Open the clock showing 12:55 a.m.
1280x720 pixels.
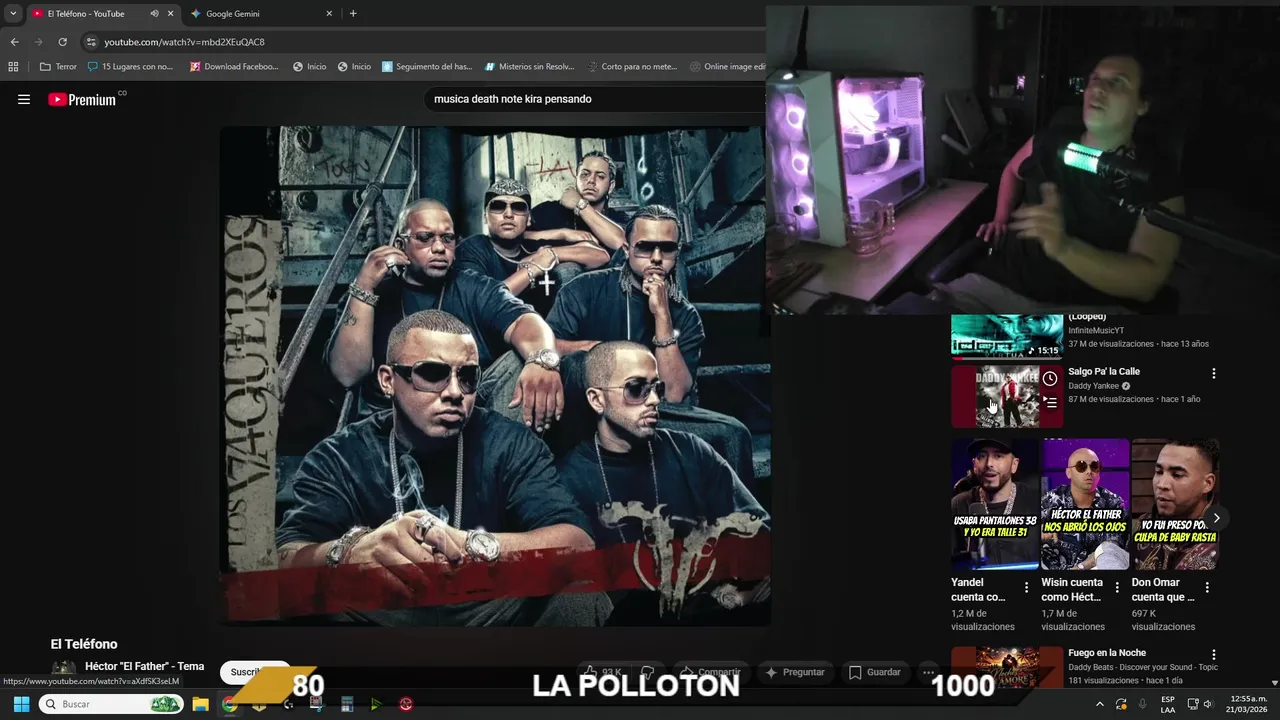[1247, 704]
